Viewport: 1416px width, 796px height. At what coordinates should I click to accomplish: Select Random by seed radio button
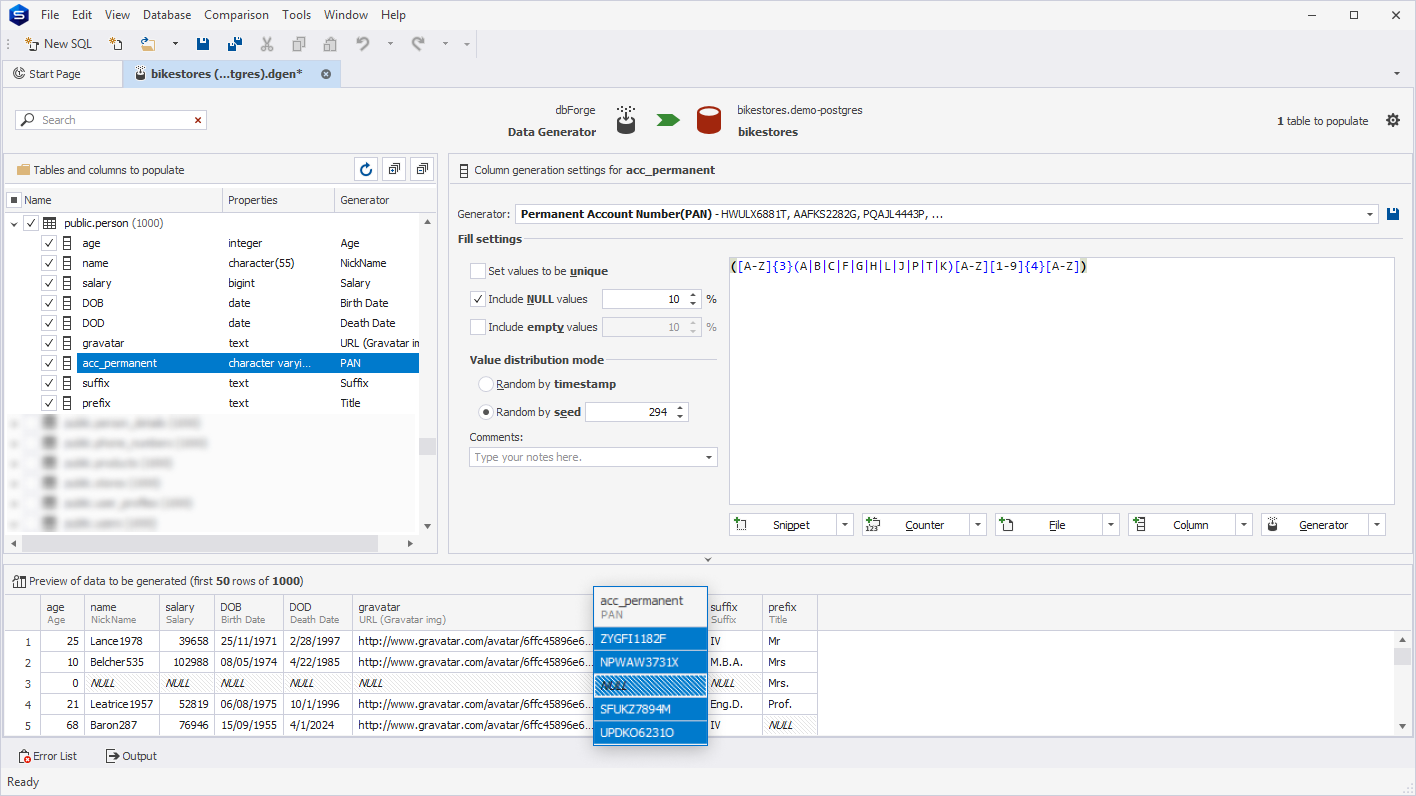pos(486,412)
